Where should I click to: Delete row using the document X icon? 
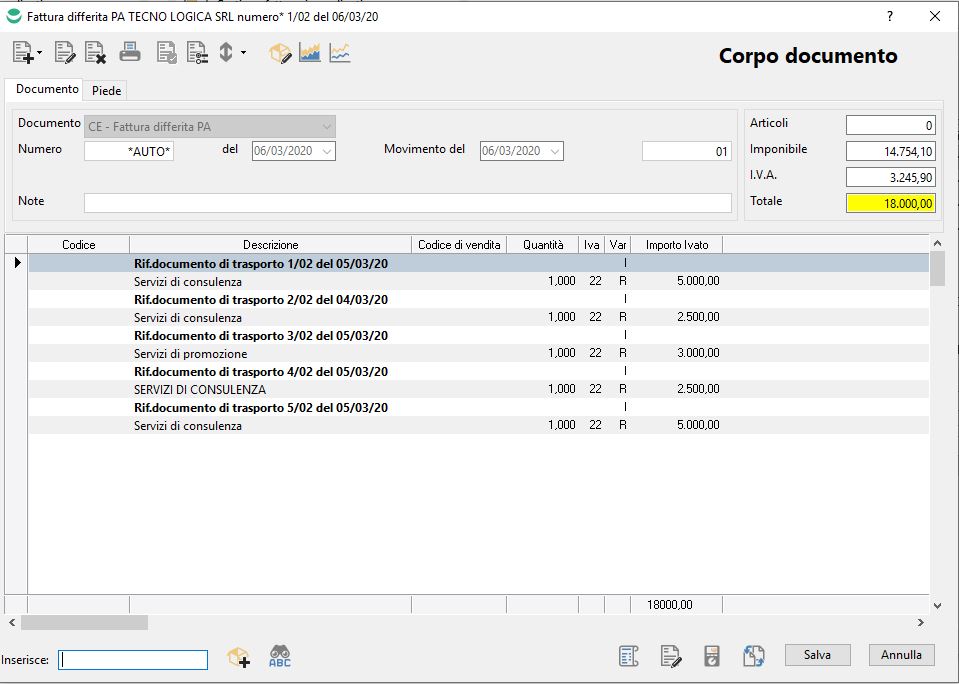click(95, 53)
